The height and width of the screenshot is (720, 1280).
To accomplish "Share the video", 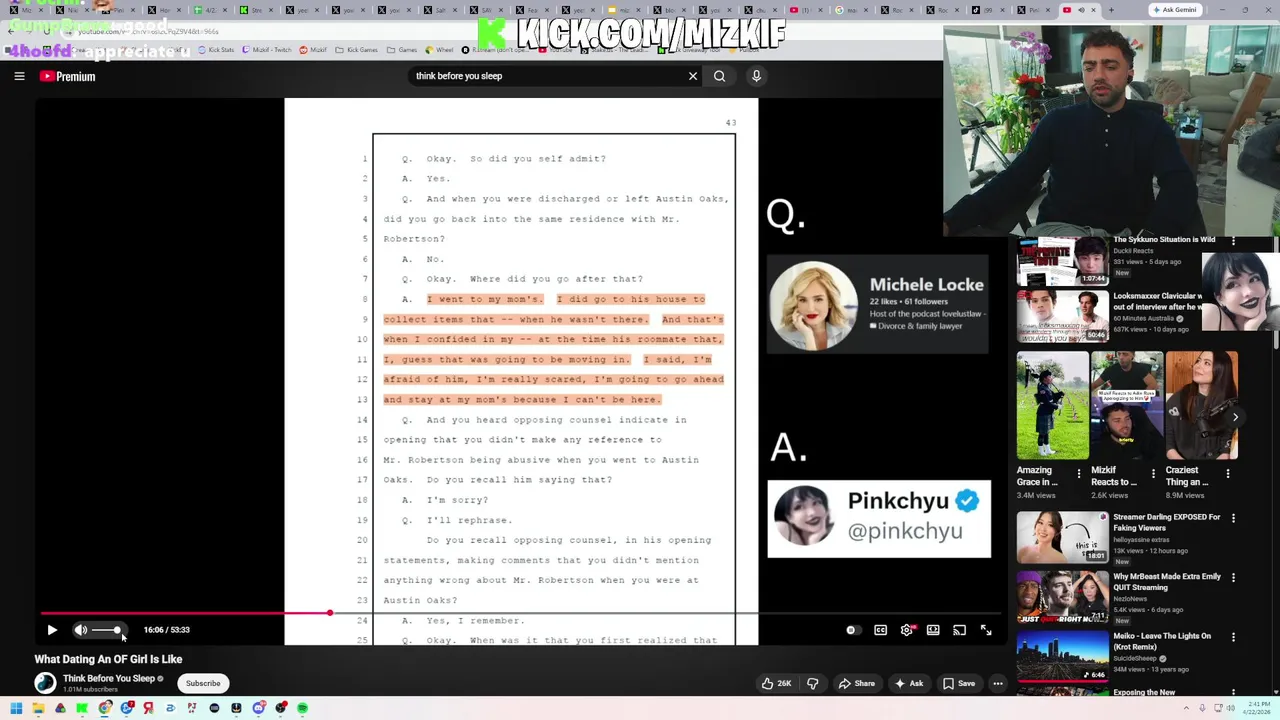I will [856, 683].
